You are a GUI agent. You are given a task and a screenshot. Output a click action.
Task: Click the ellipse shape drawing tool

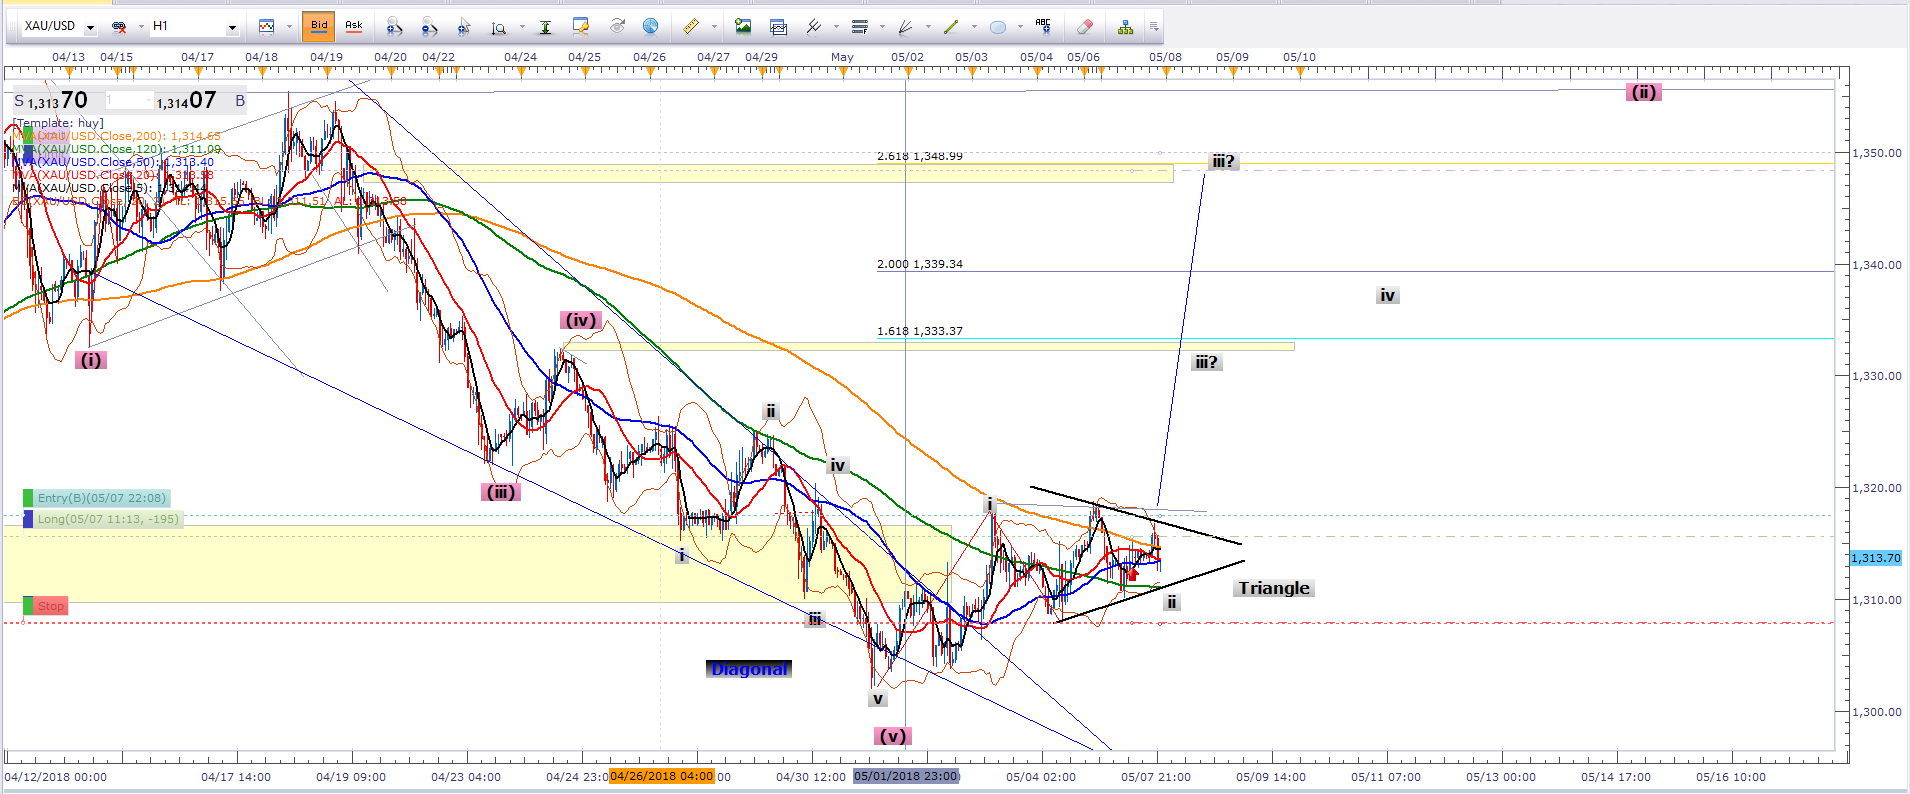(998, 27)
